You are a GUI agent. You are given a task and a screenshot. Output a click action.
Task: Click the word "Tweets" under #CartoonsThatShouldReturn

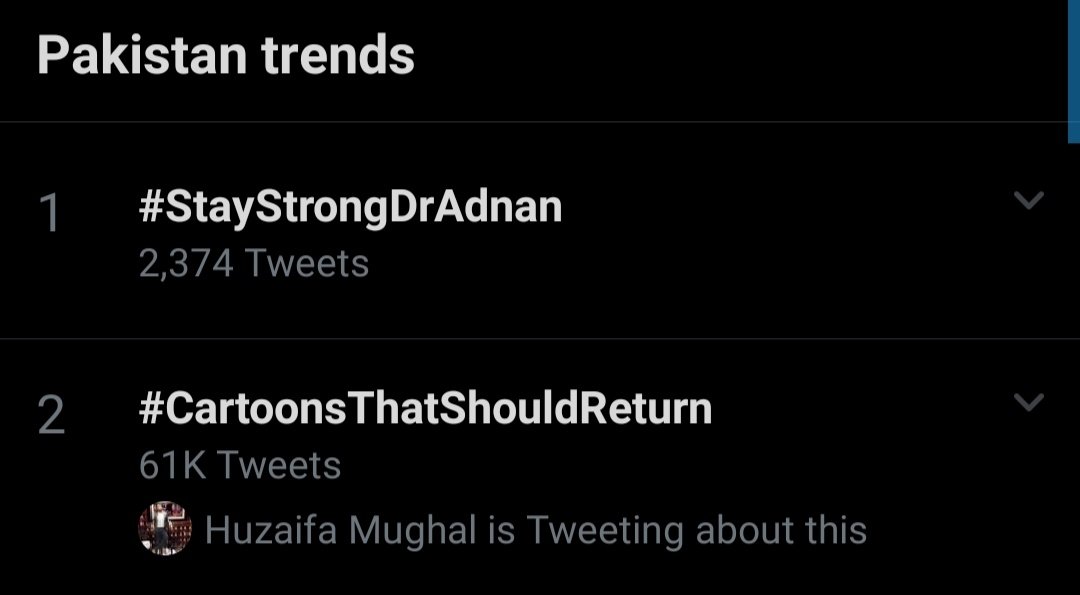(x=278, y=466)
